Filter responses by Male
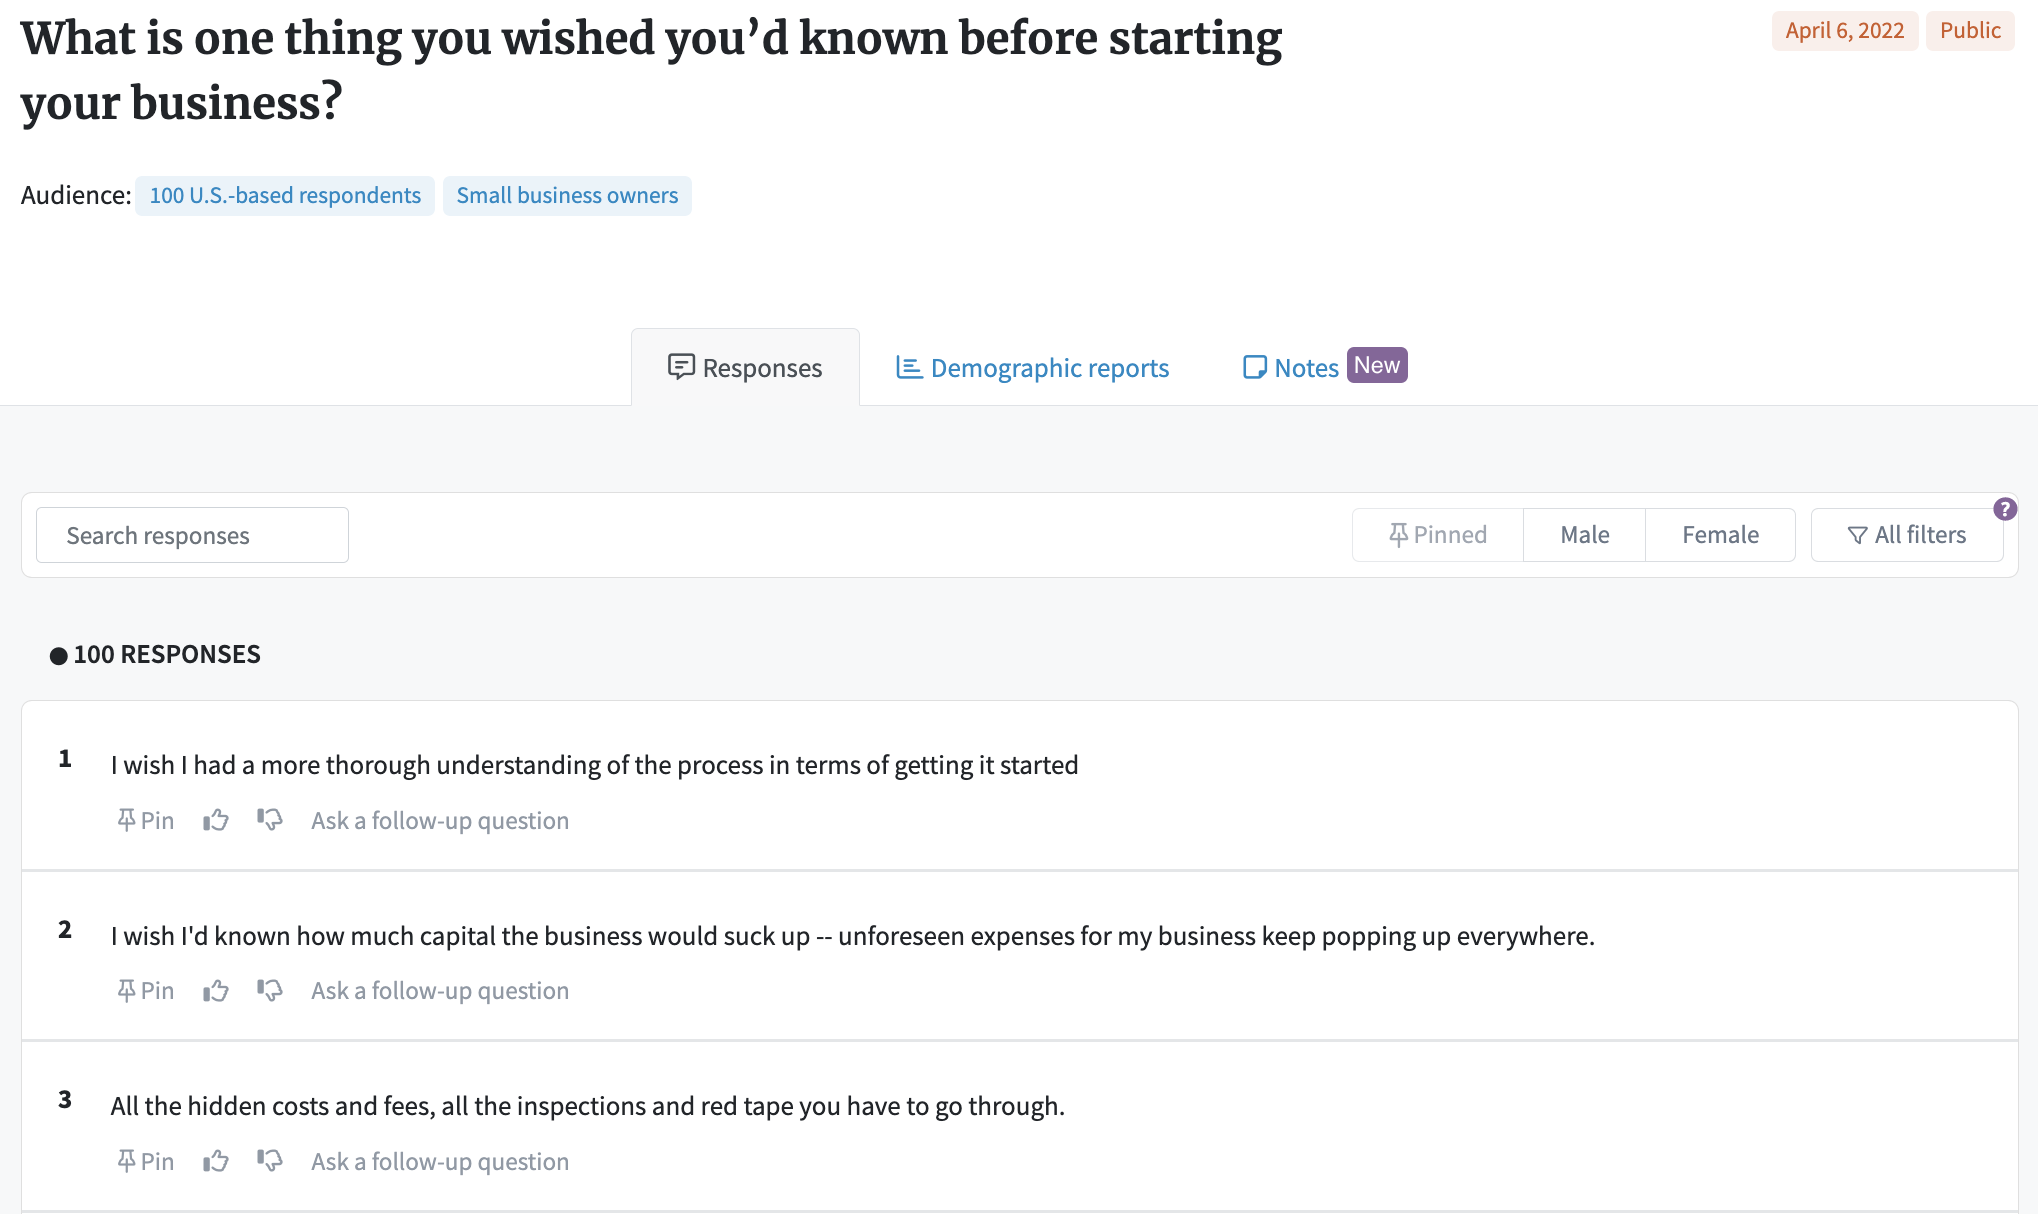 coord(1585,535)
